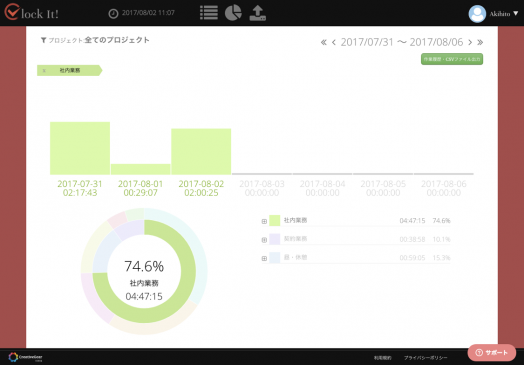Open the task list view icon

point(209,13)
